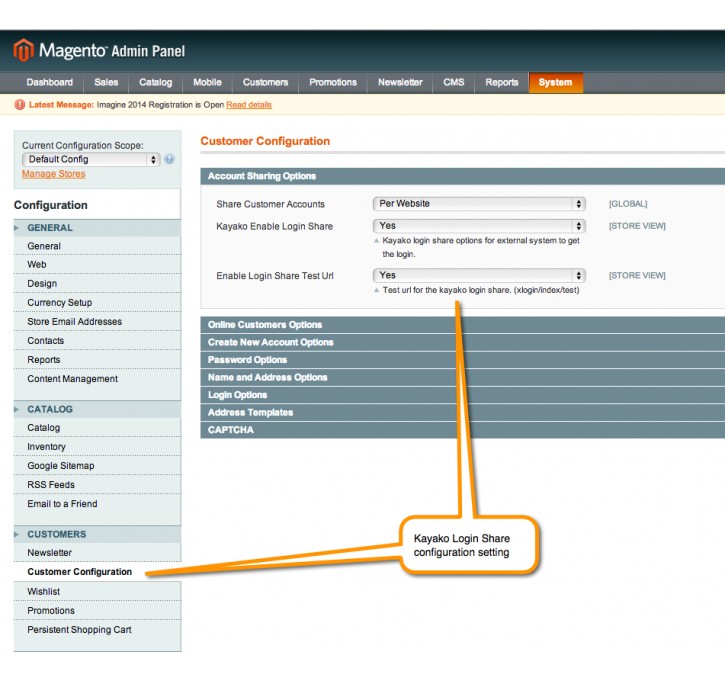Collapse the CUSTOMERS sidebar section
This screenshot has height=680, width=725.
click(97, 534)
